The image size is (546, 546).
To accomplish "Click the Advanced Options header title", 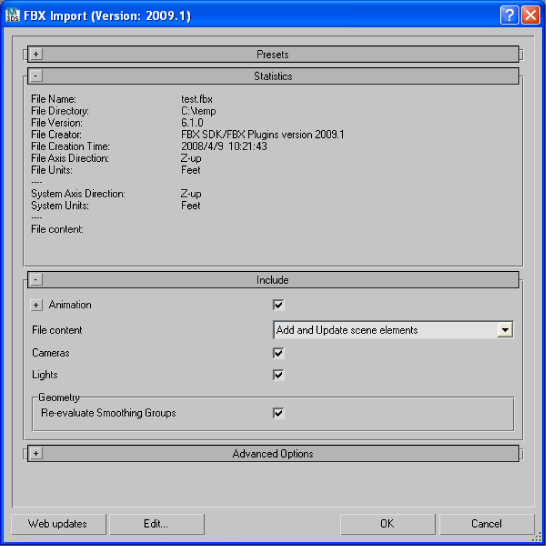I will coord(273,454).
